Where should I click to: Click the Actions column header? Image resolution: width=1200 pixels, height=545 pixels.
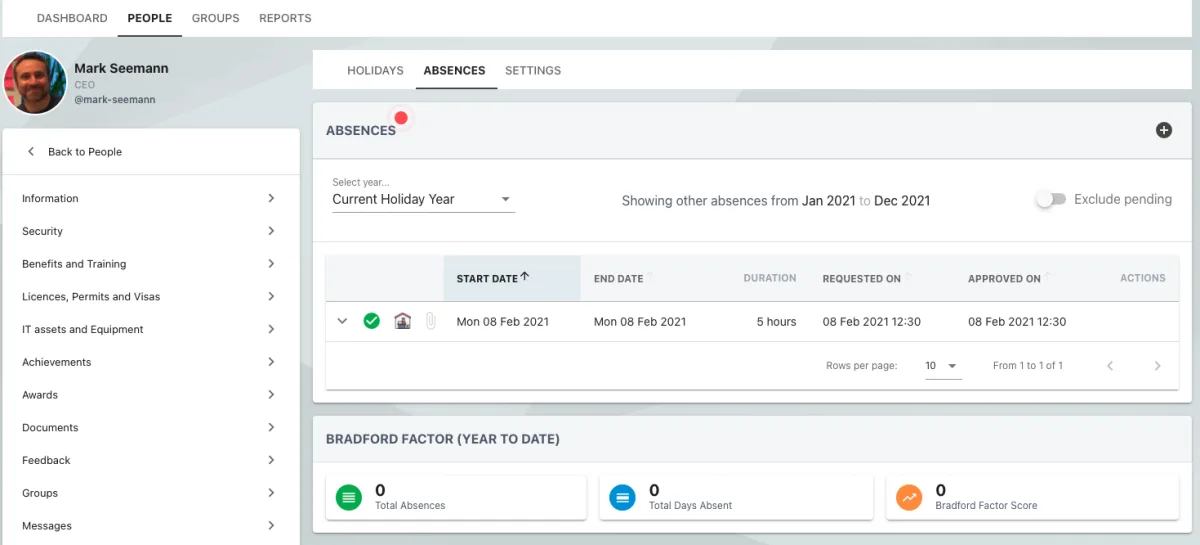[1143, 278]
